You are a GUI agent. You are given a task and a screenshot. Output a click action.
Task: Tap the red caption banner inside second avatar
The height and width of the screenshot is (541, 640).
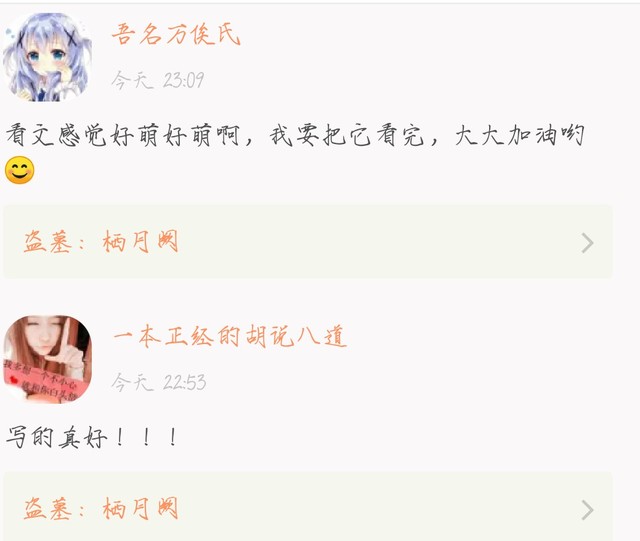(43, 382)
